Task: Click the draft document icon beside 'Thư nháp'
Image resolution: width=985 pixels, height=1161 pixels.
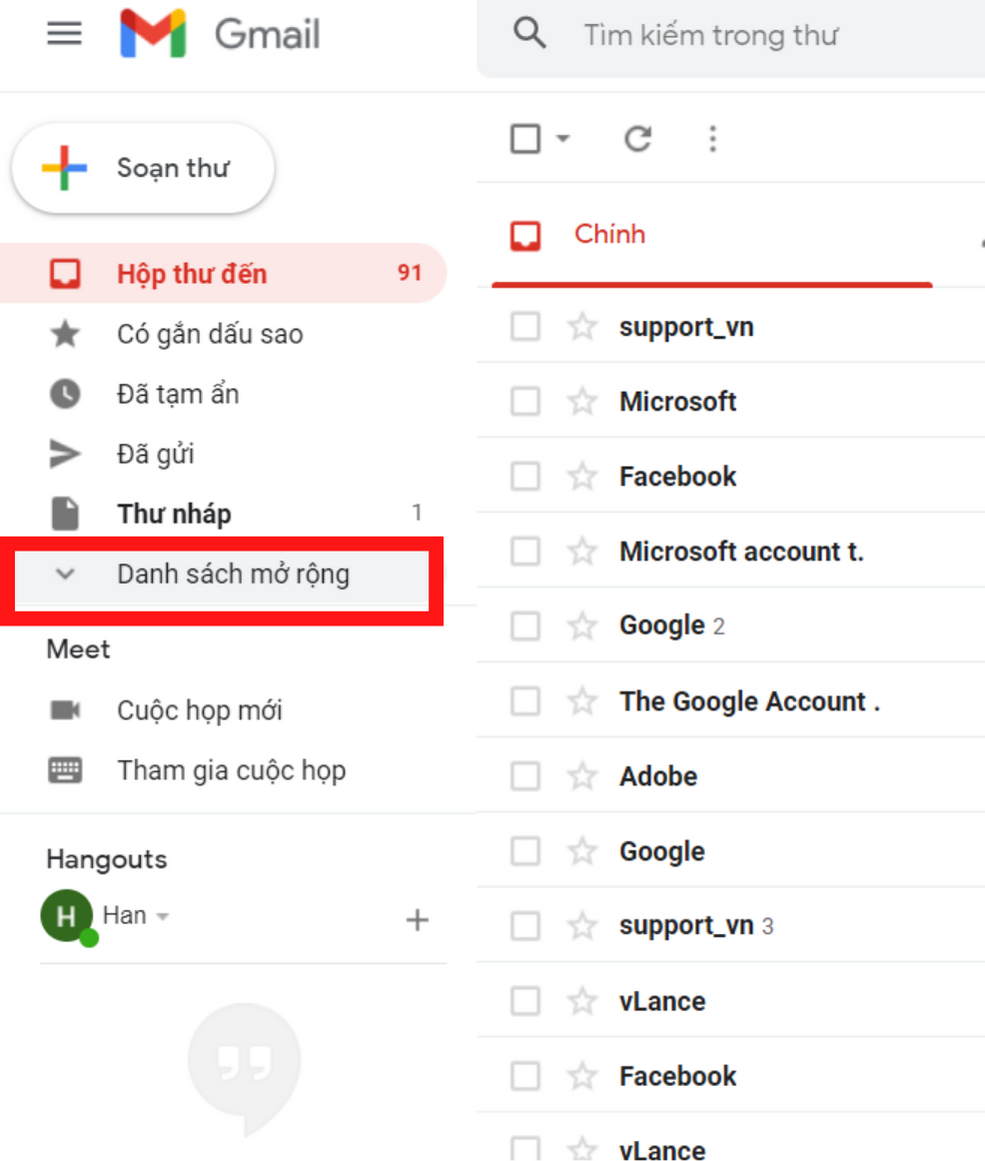Action: coord(65,513)
